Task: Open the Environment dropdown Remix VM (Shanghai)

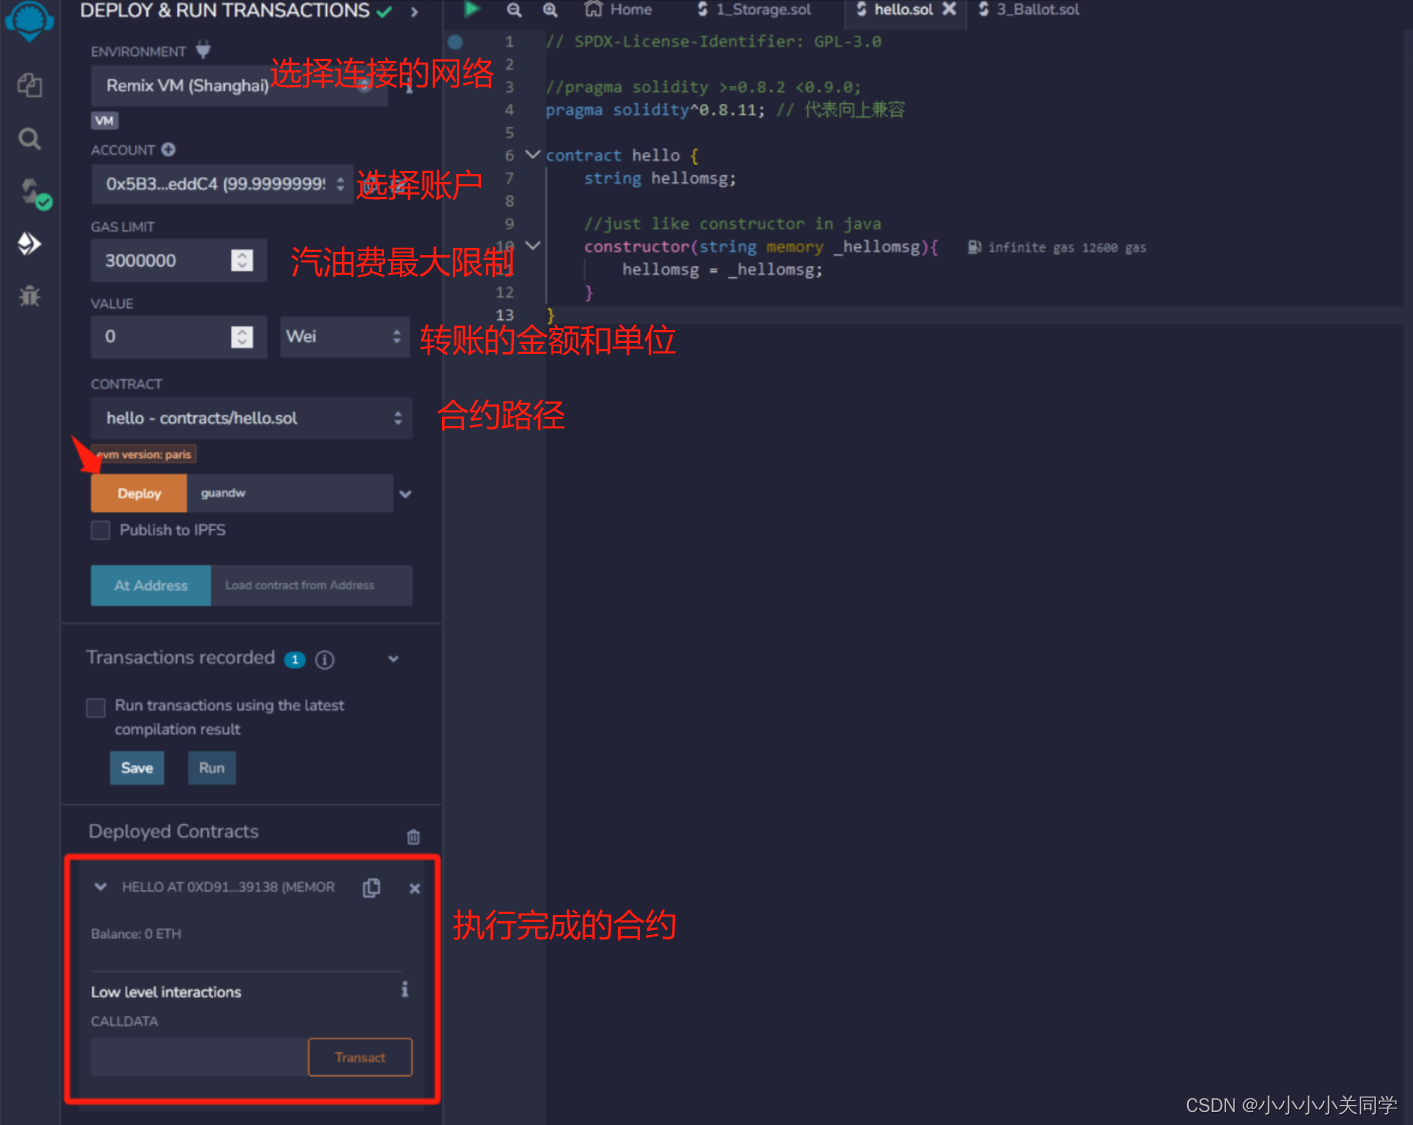Action: click(x=239, y=86)
